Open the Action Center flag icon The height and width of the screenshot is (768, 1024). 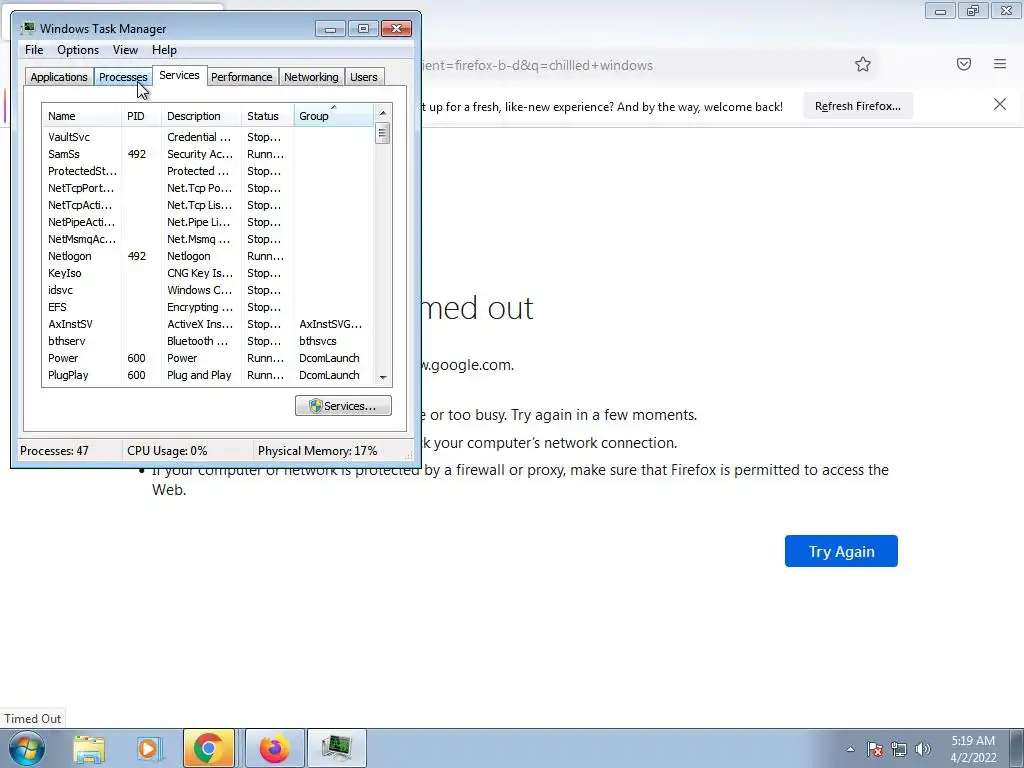click(x=874, y=749)
